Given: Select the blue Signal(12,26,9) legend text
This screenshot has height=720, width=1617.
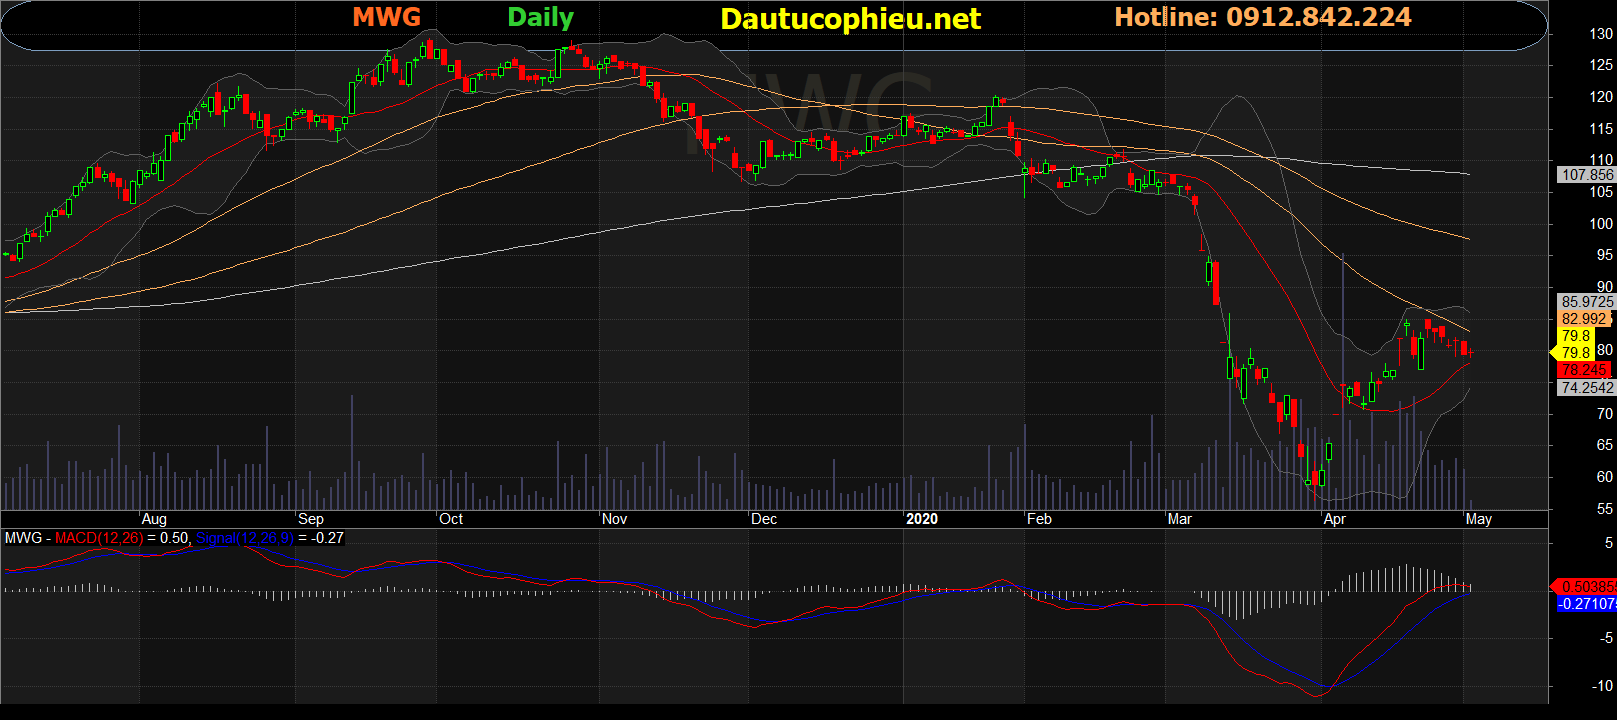Looking at the screenshot, I should point(244,538).
